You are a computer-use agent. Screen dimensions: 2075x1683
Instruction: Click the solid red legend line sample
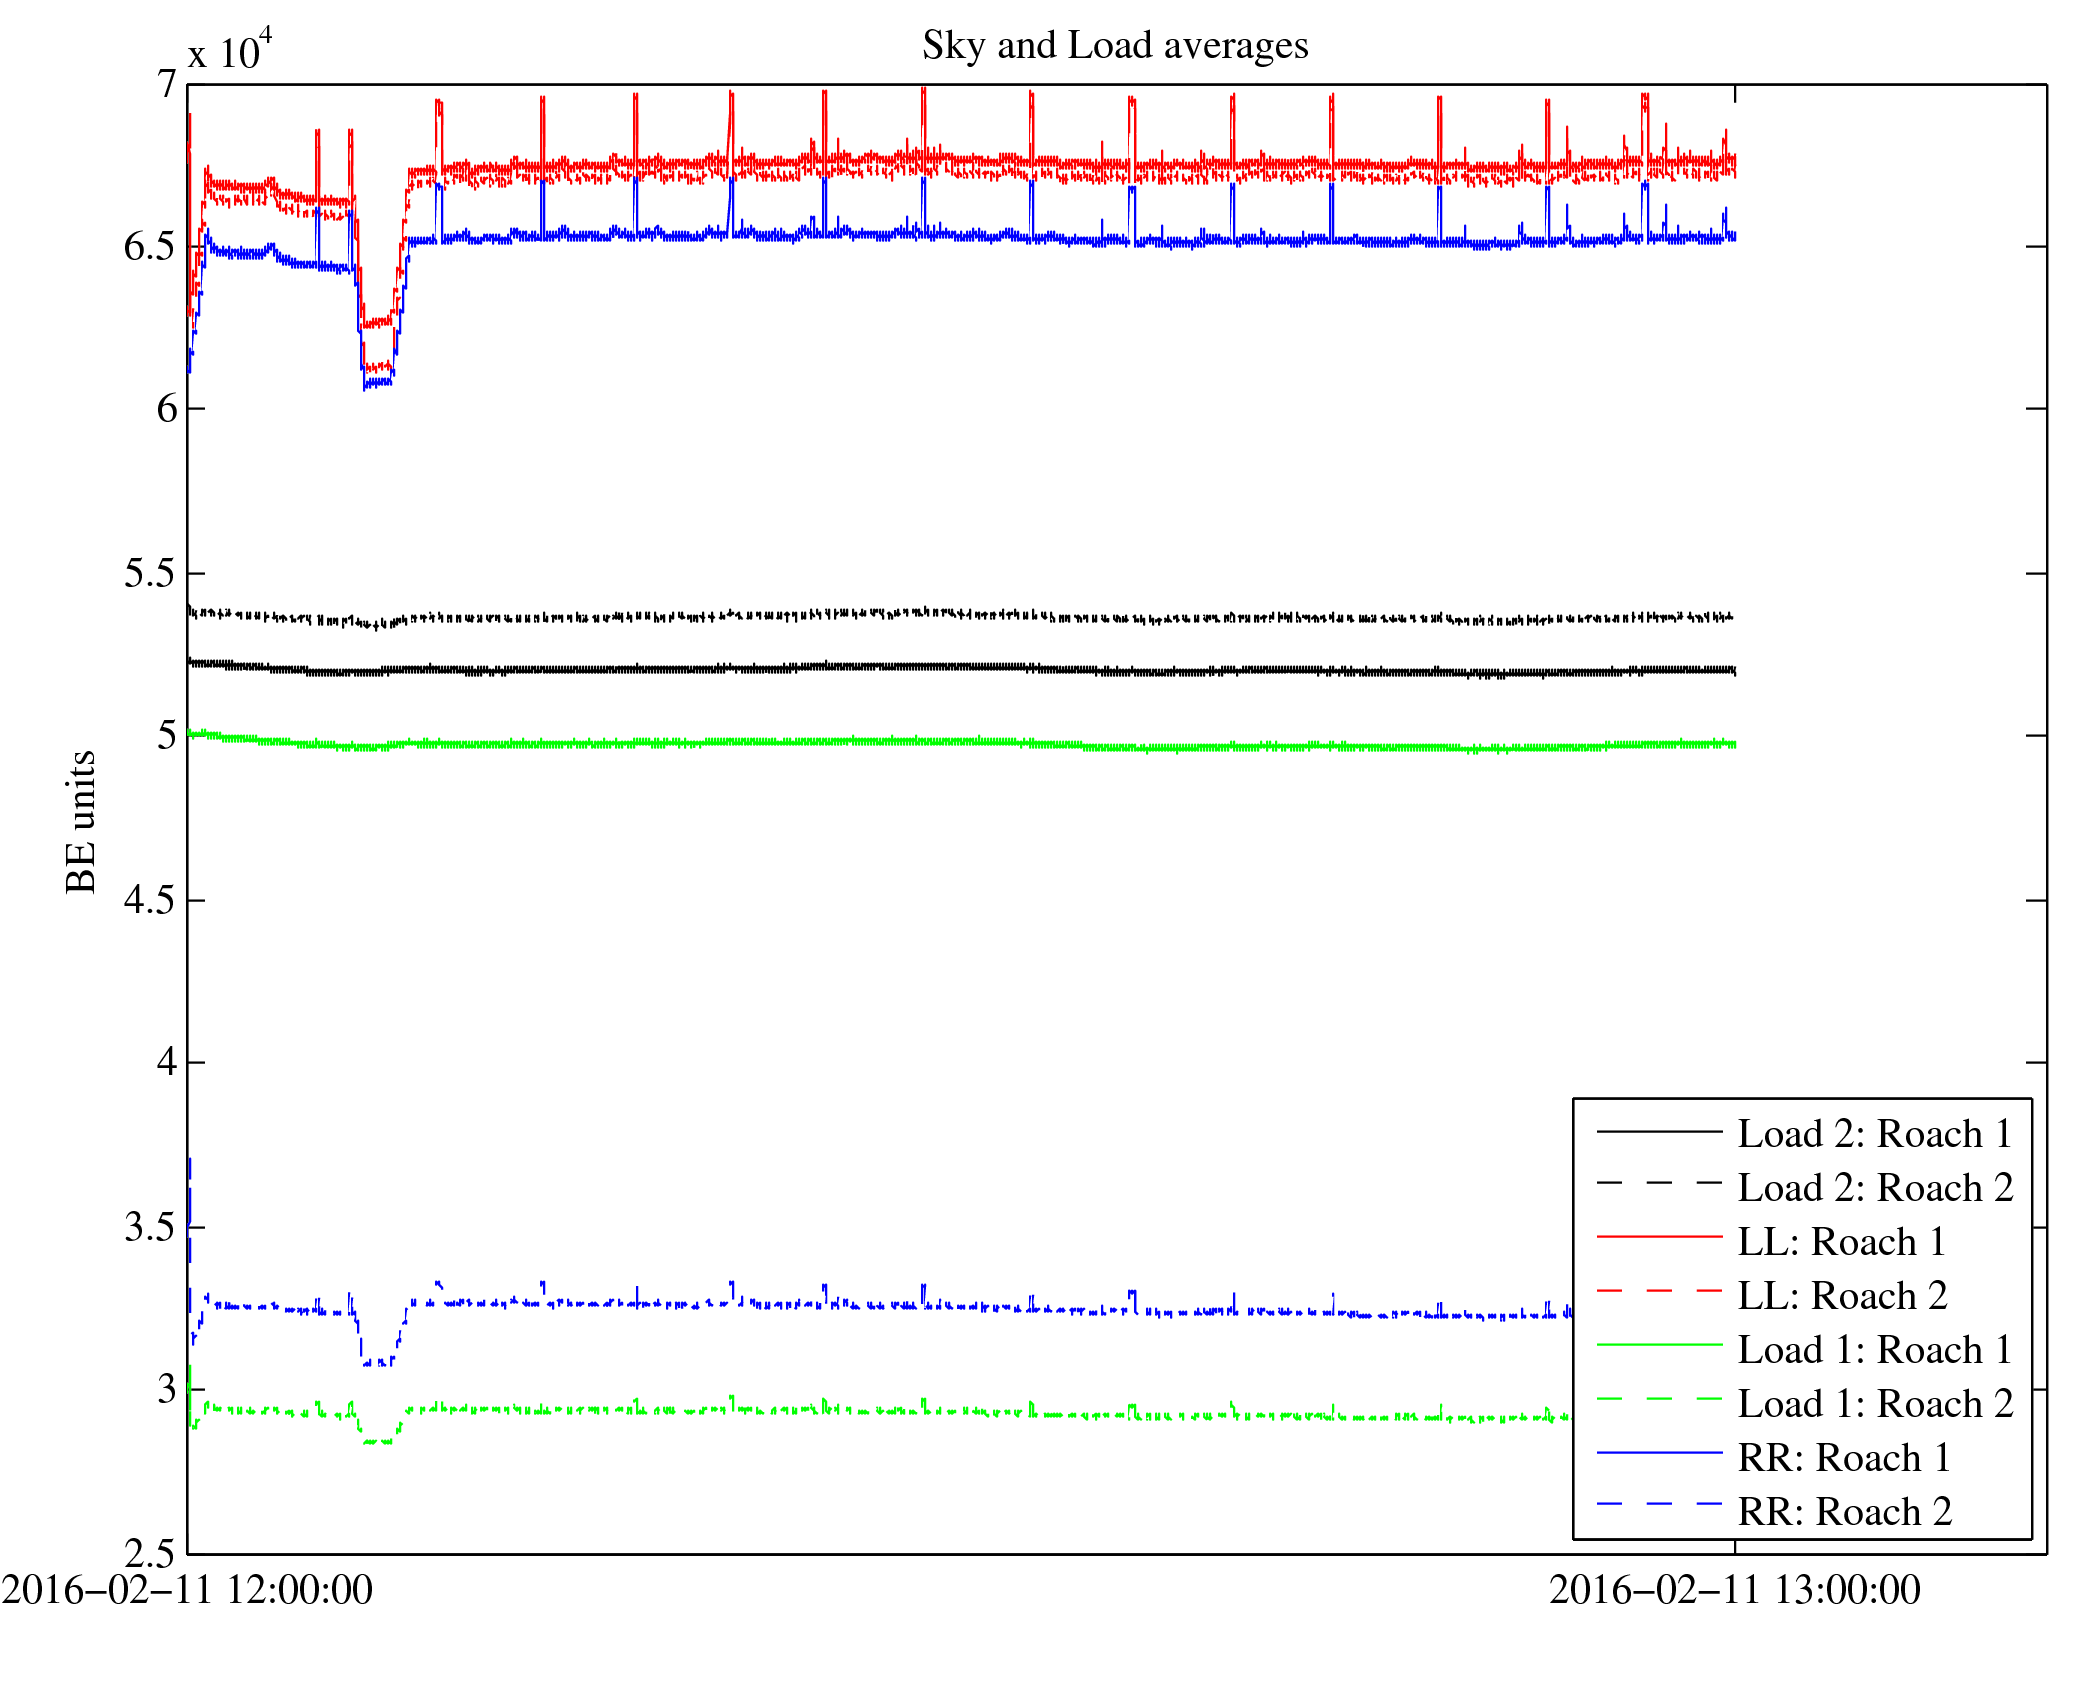point(1659,1237)
